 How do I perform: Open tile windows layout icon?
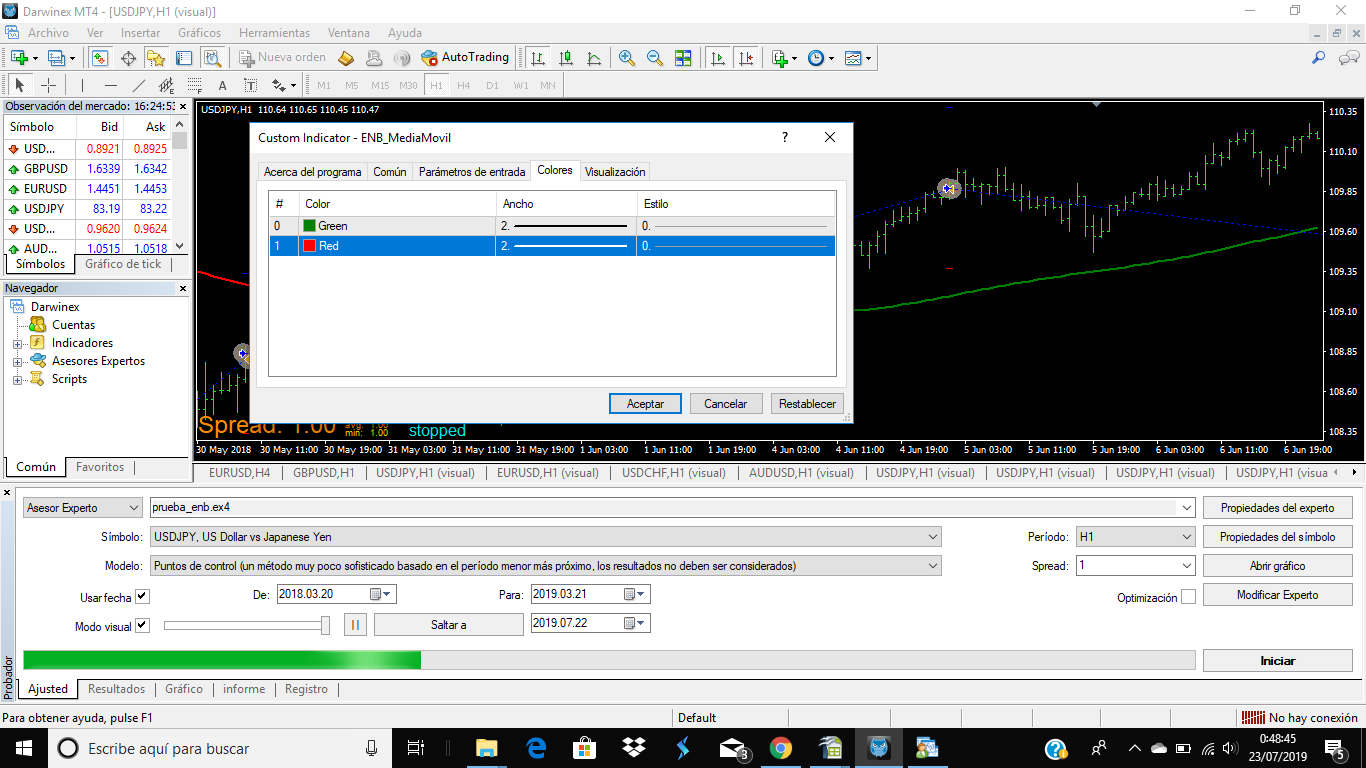683,58
